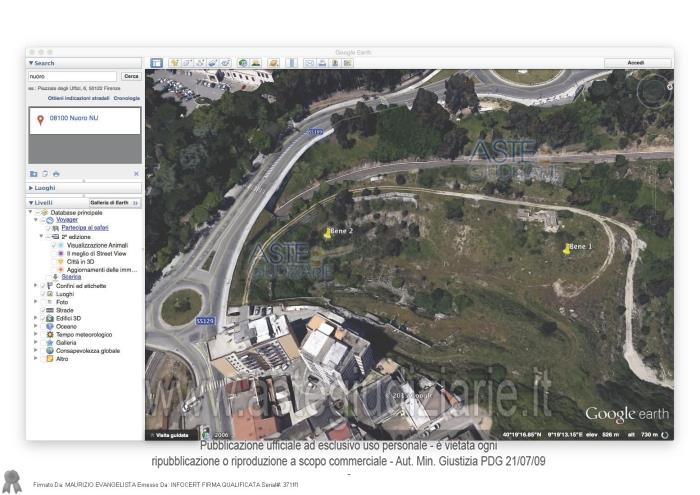
Task: Select the Bene 1 yellow placemark pin
Action: (x=567, y=250)
